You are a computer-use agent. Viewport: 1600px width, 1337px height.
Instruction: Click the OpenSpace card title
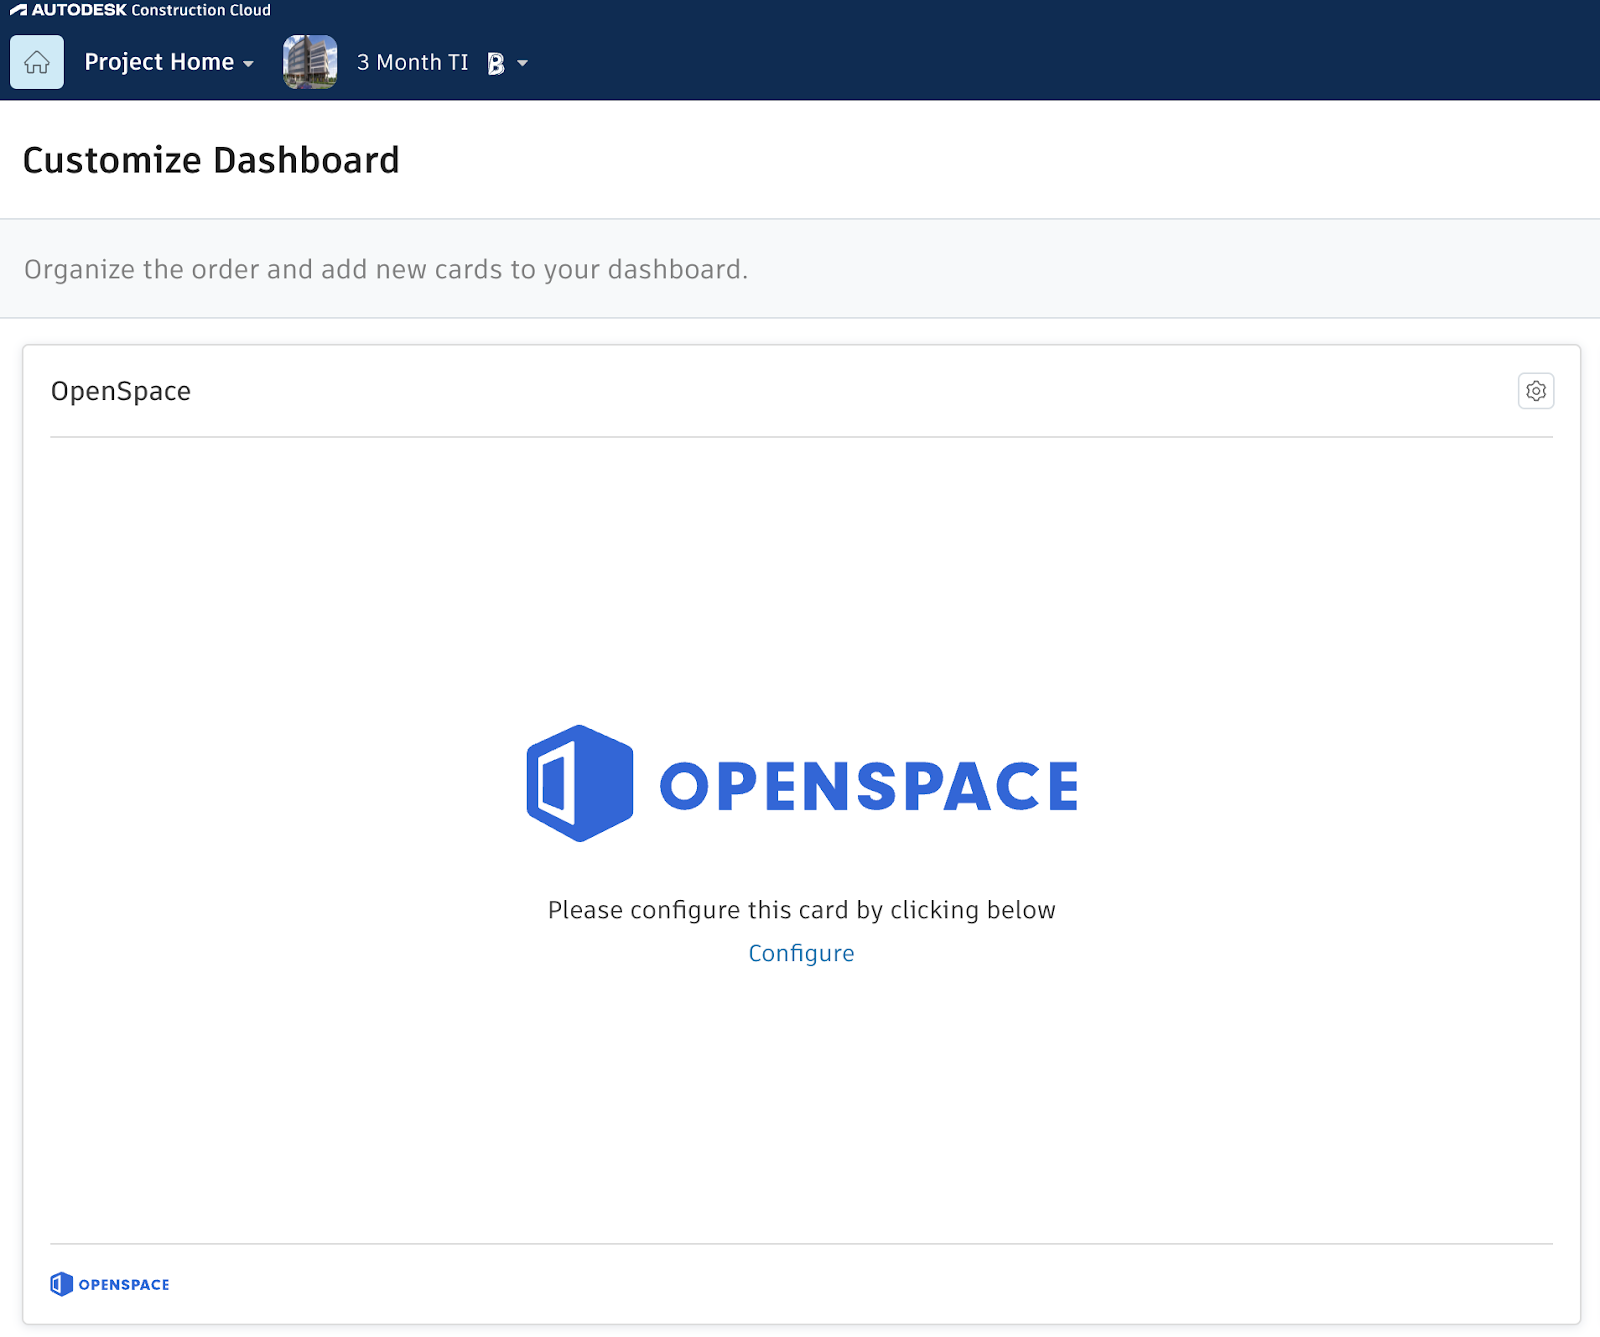pyautogui.click(x=121, y=391)
